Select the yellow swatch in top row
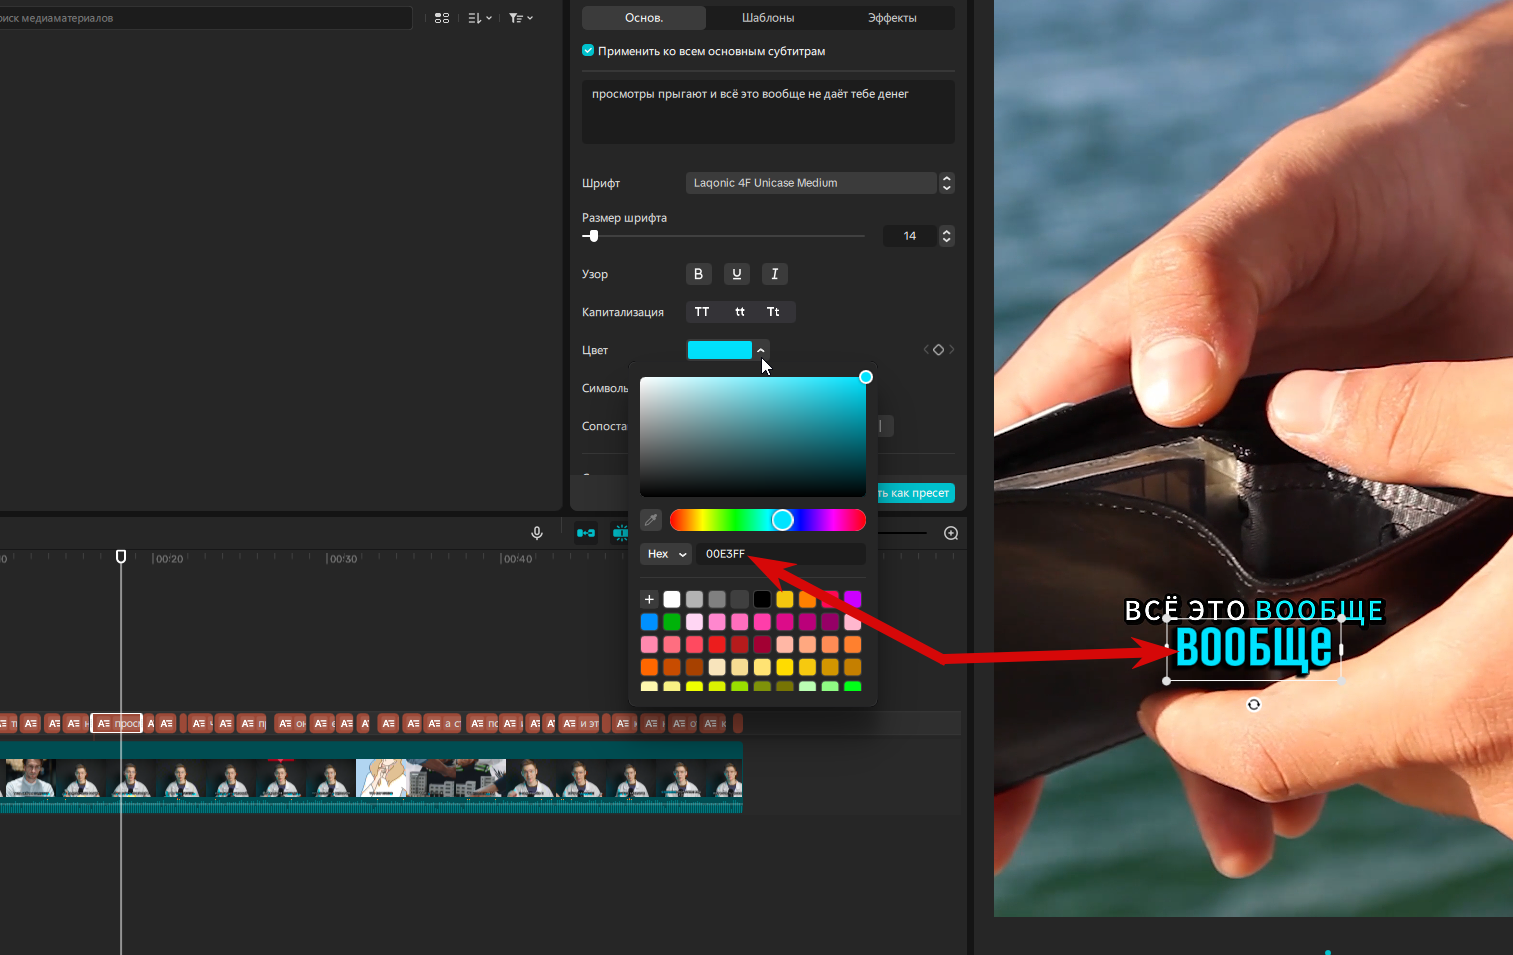The width and height of the screenshot is (1513, 955). click(785, 599)
